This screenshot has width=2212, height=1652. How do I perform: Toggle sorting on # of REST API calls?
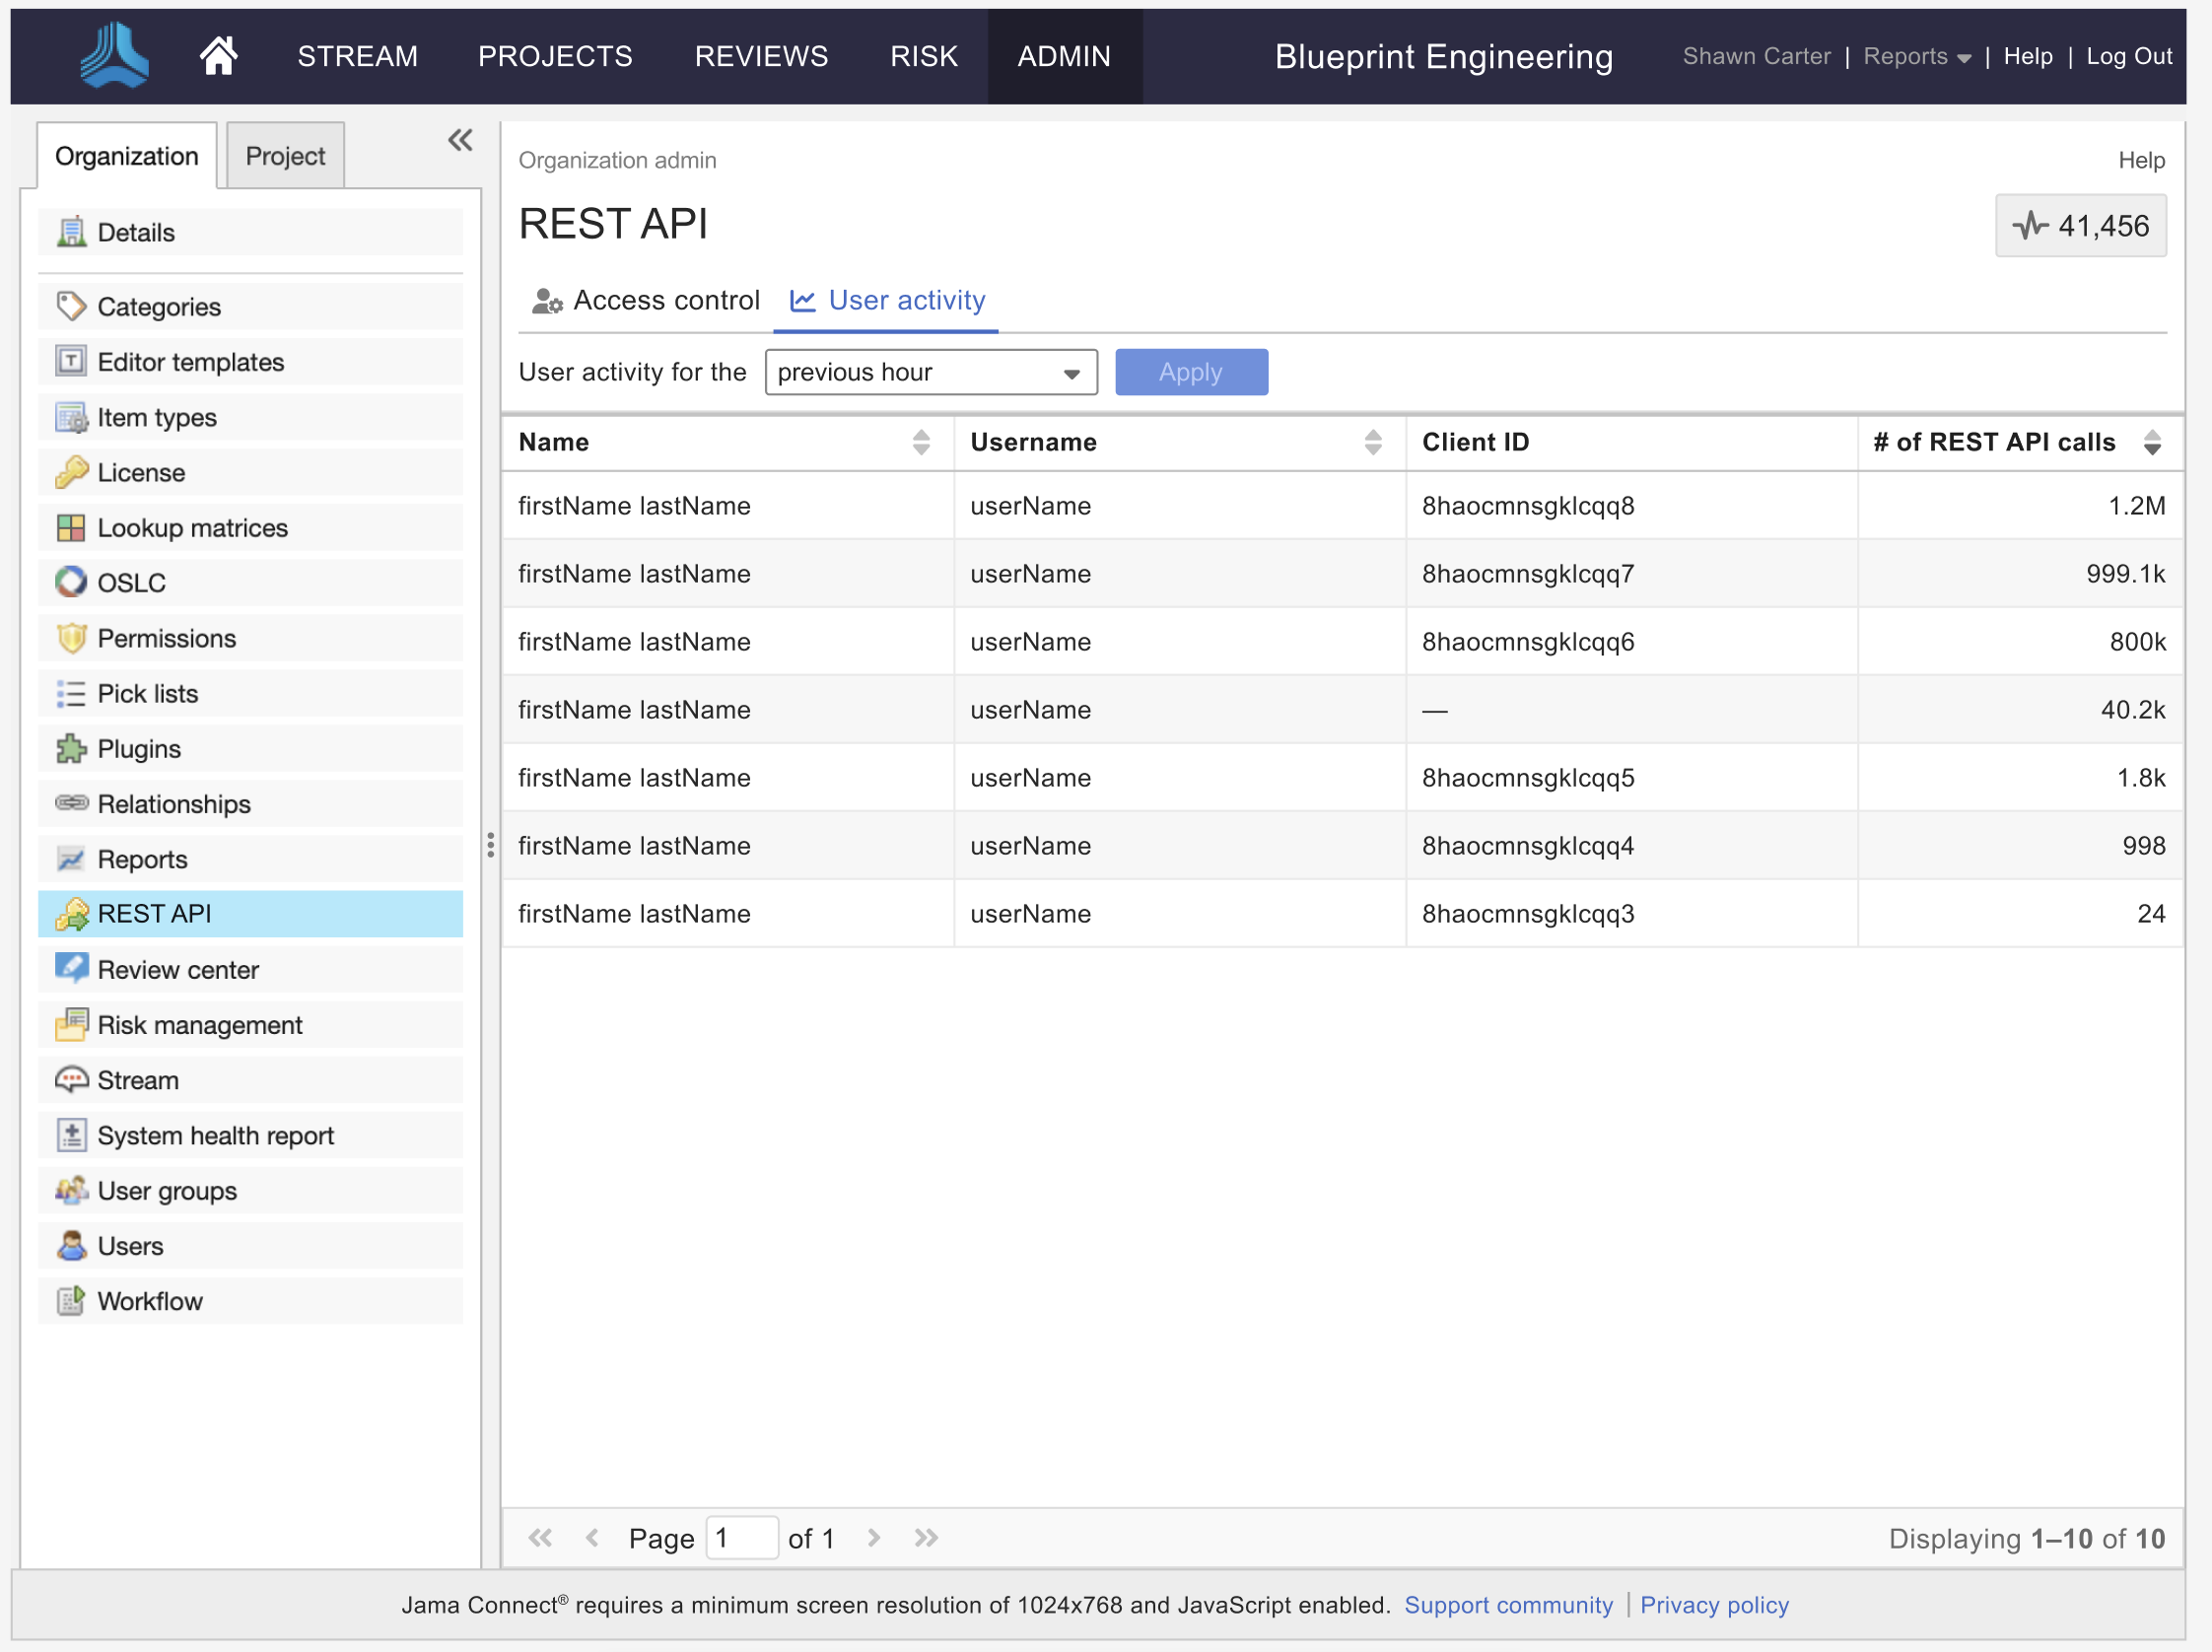(x=2153, y=442)
